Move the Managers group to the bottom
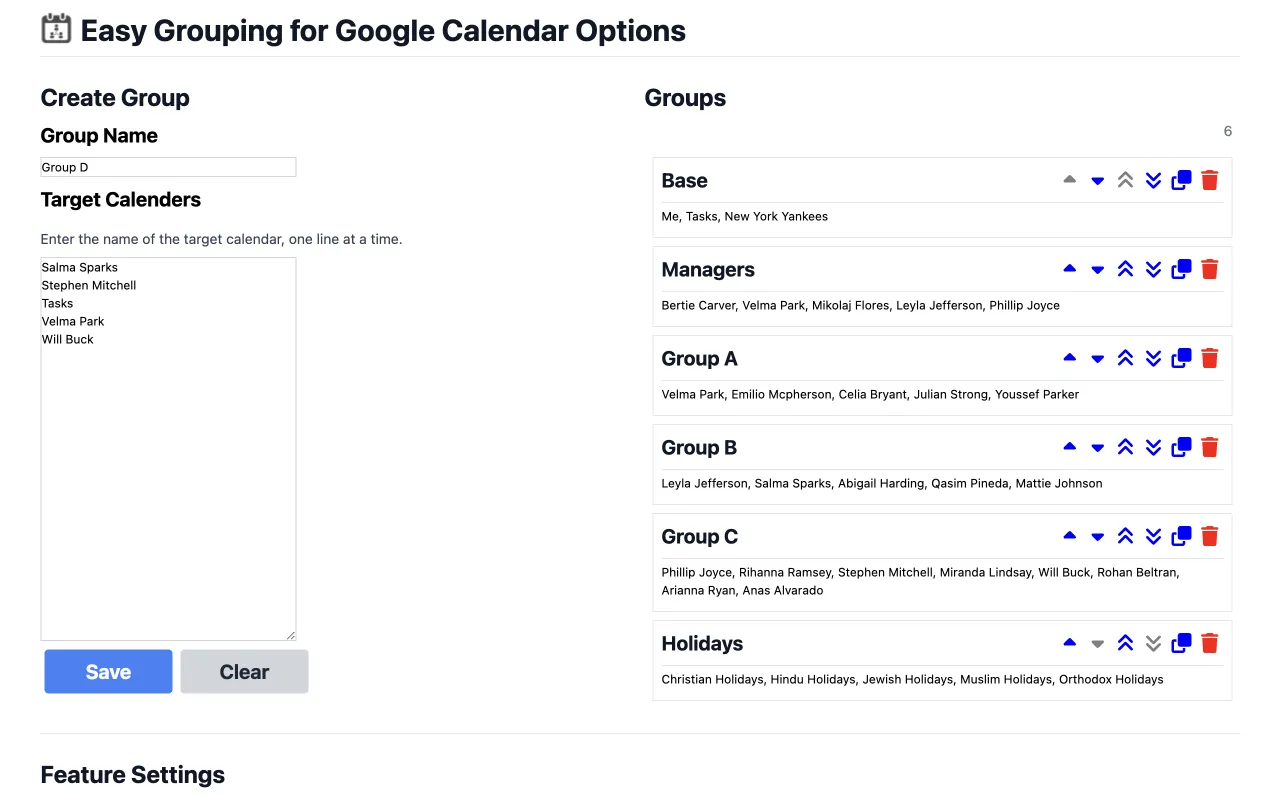Screen dimensions: 1280x800 tap(1153, 269)
